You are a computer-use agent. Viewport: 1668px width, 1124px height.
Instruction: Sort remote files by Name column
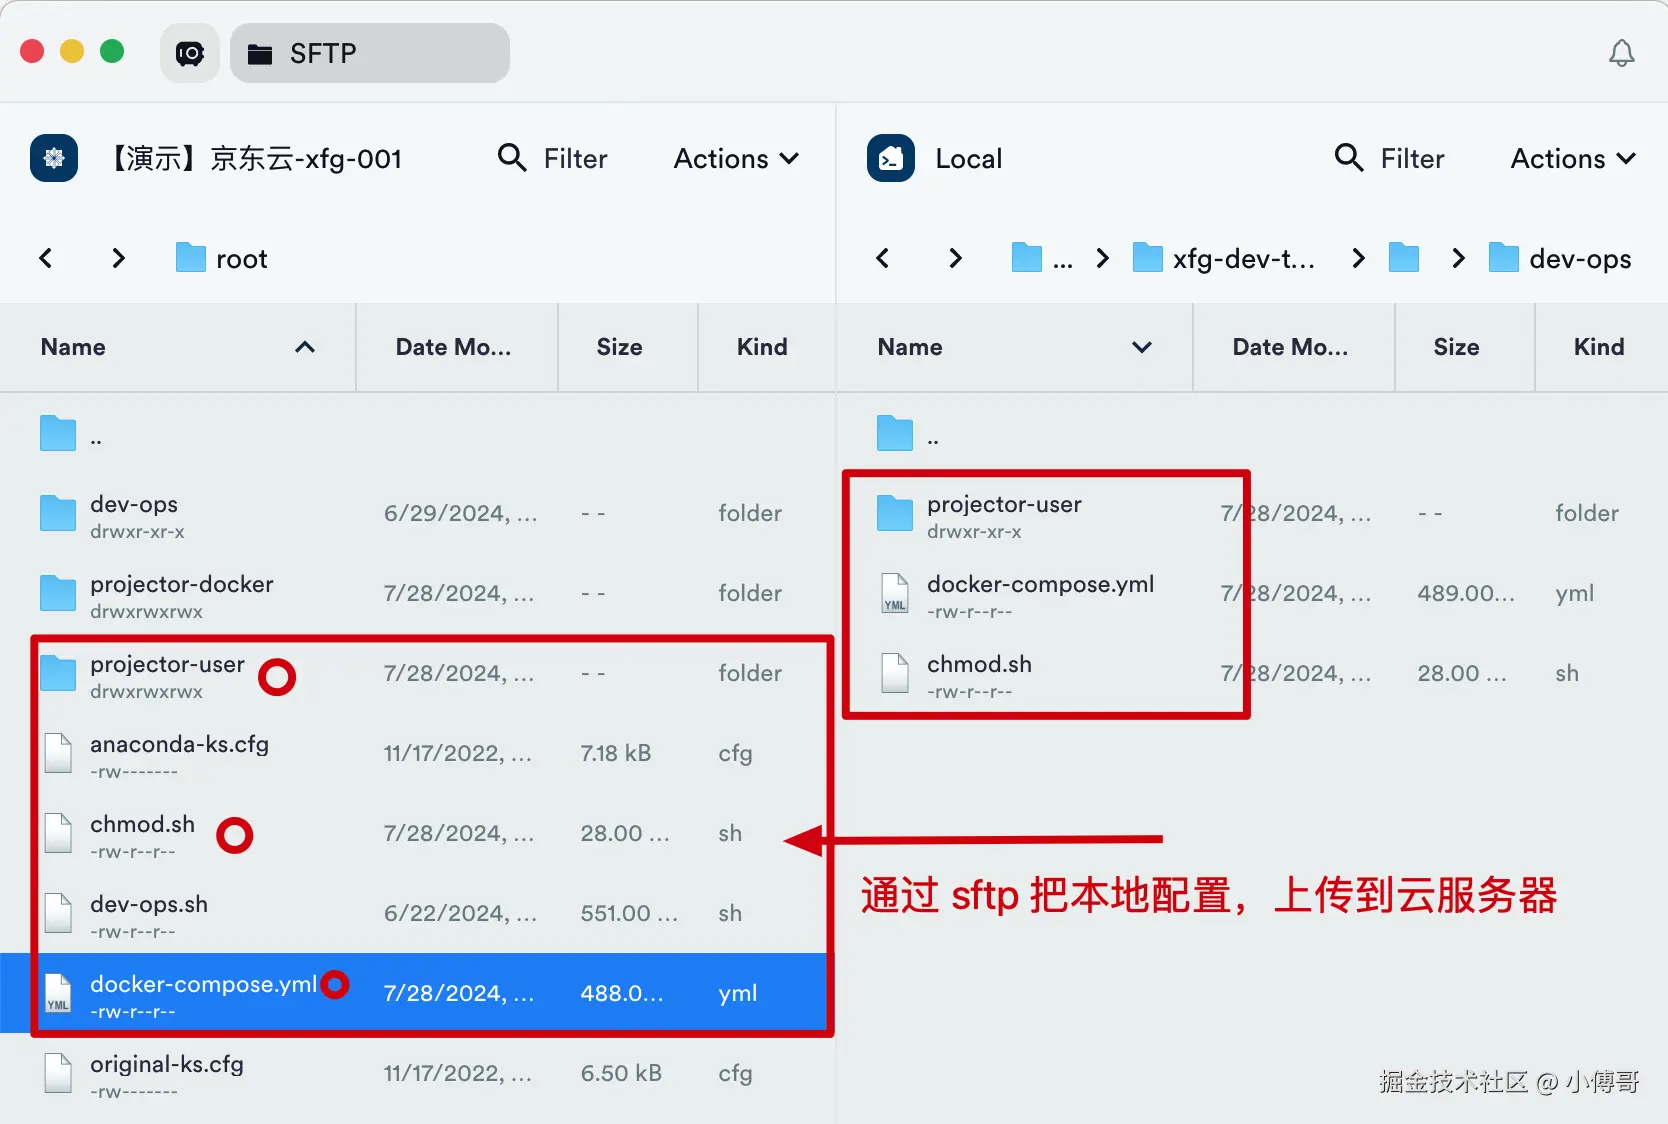pos(178,347)
